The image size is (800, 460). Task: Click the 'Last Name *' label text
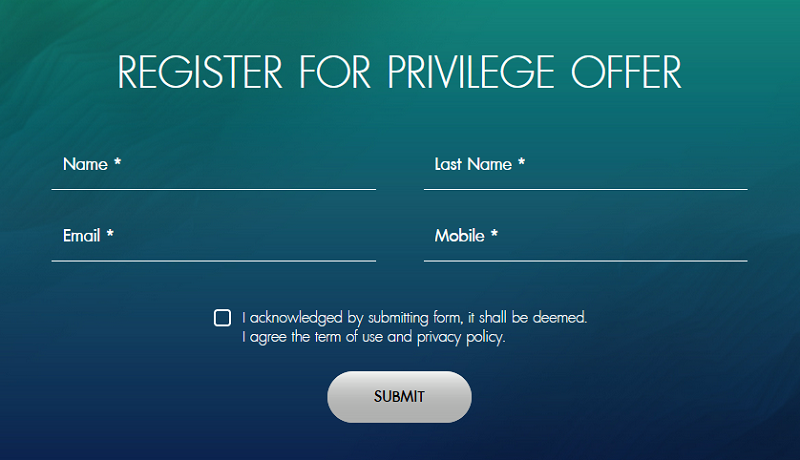480,164
